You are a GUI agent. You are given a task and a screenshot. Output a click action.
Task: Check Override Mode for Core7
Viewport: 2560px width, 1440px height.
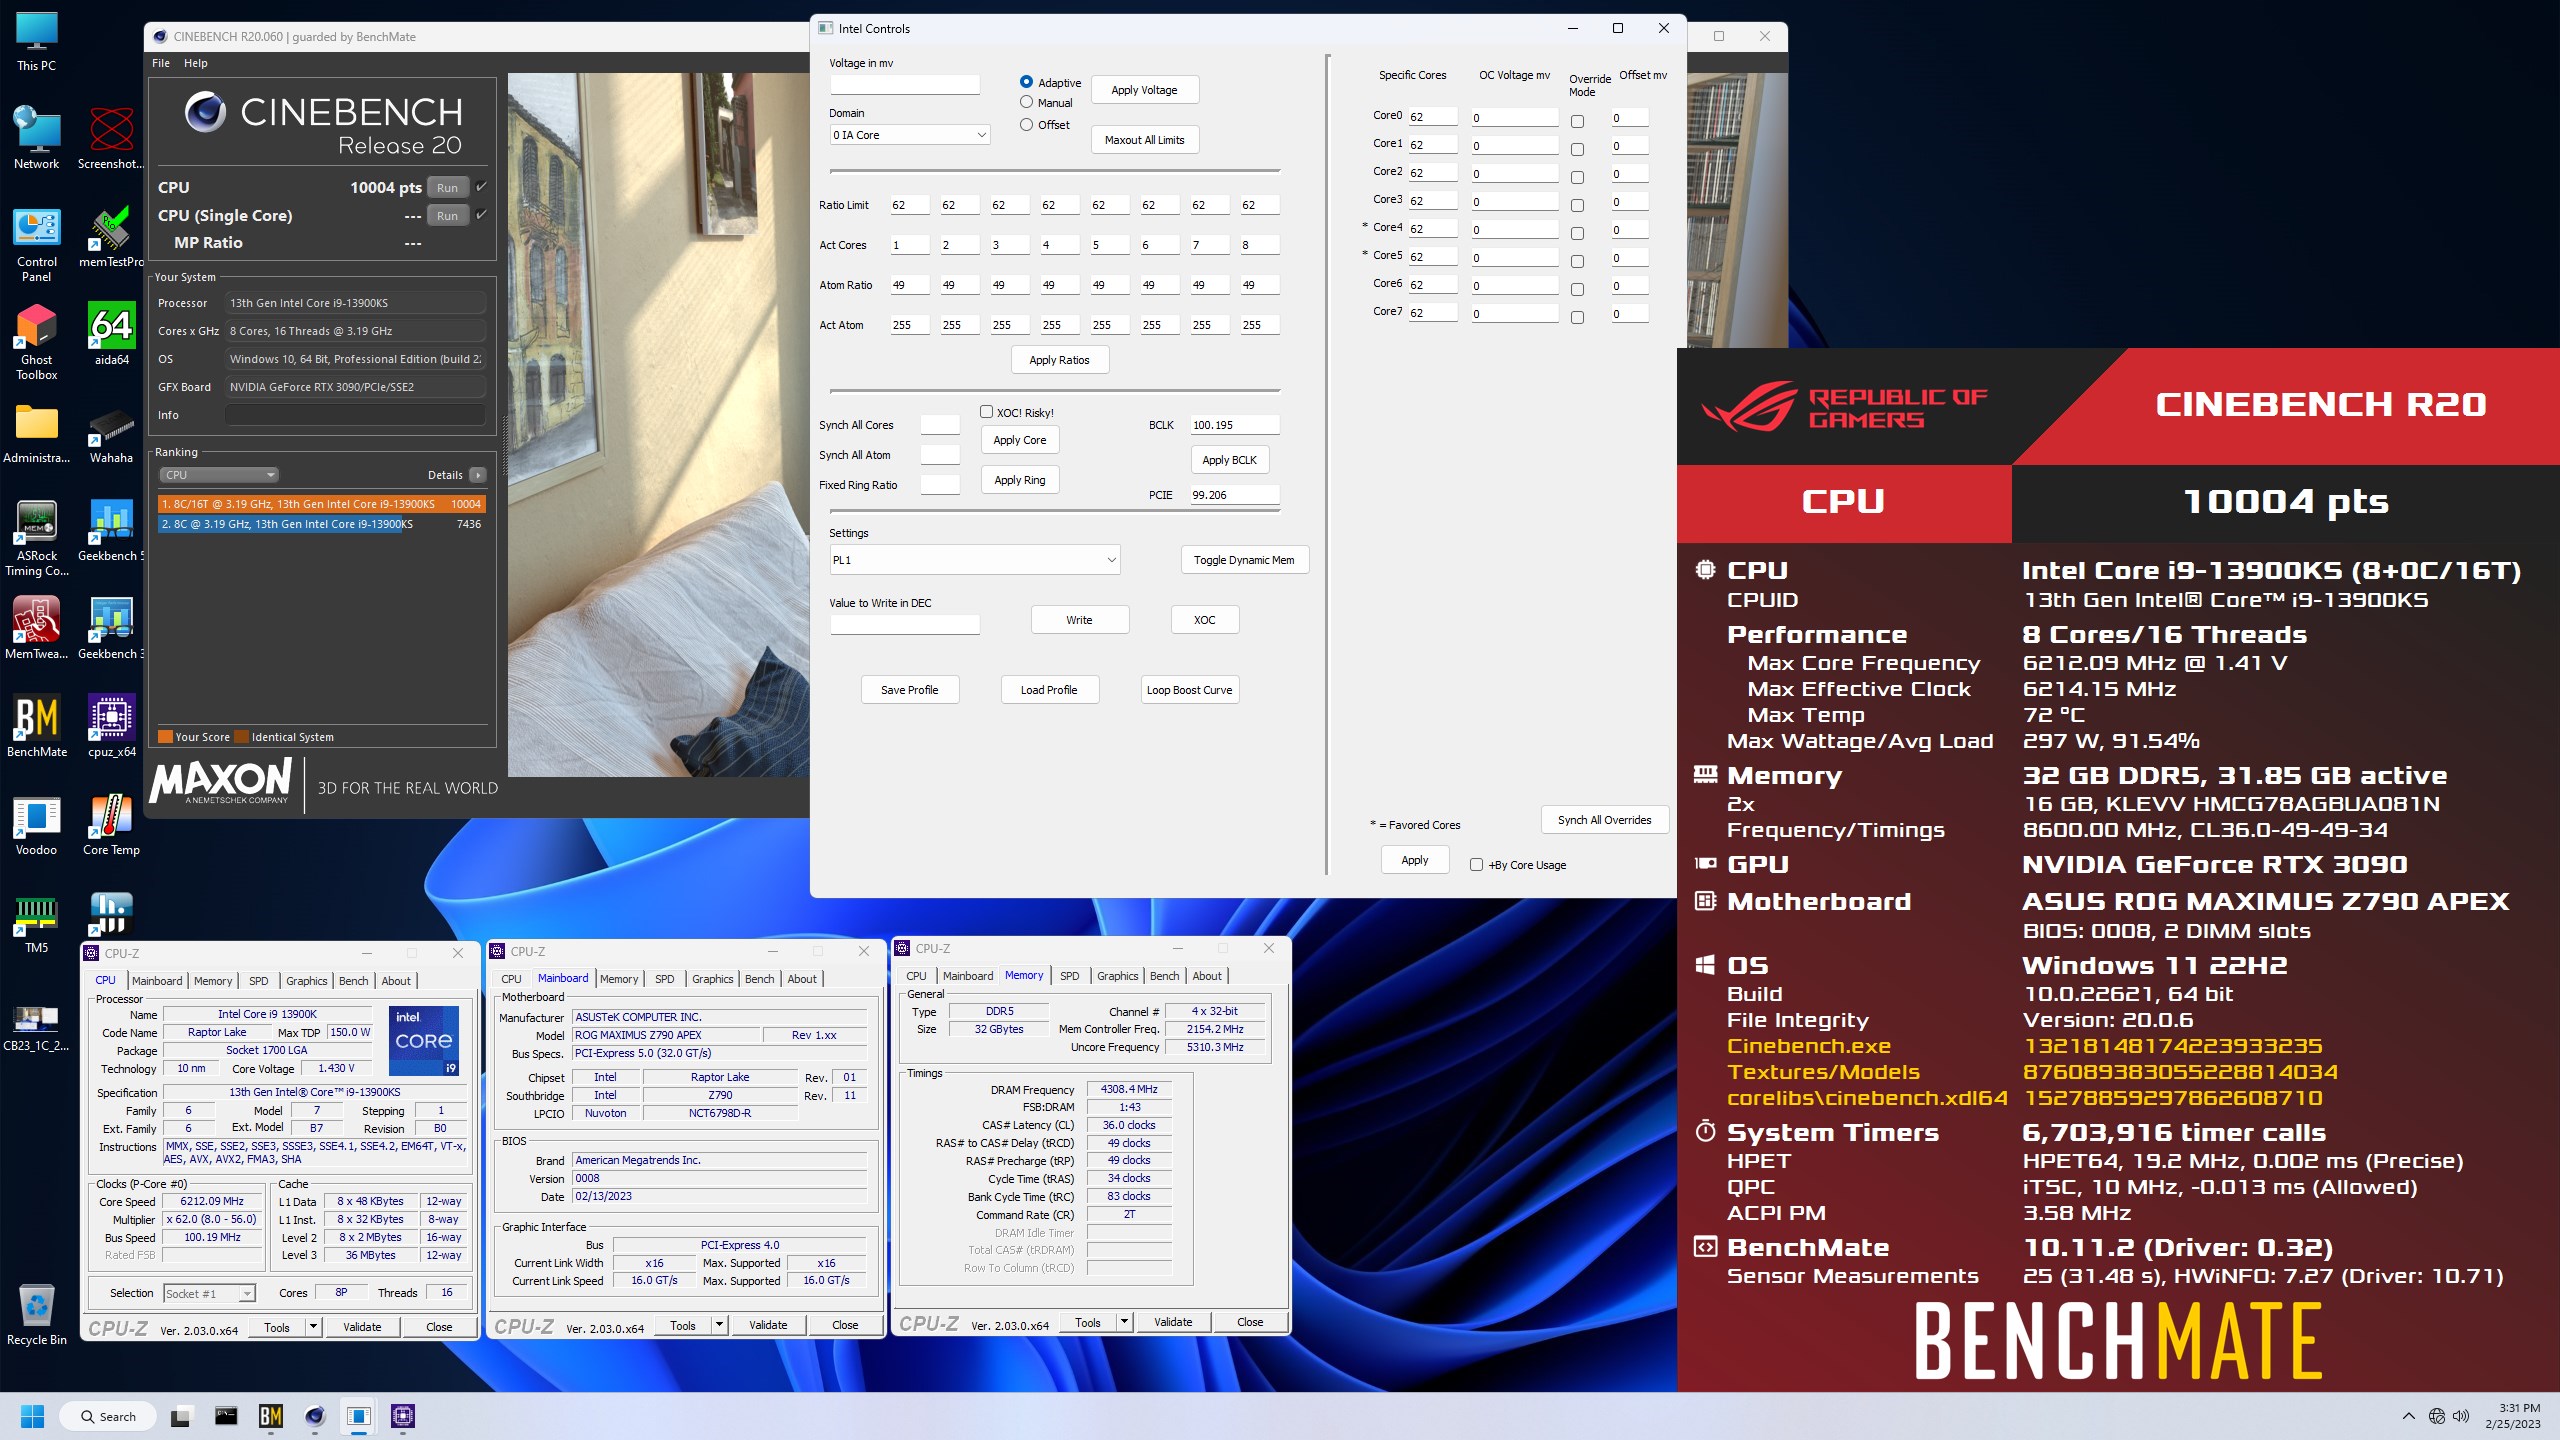(x=1577, y=317)
